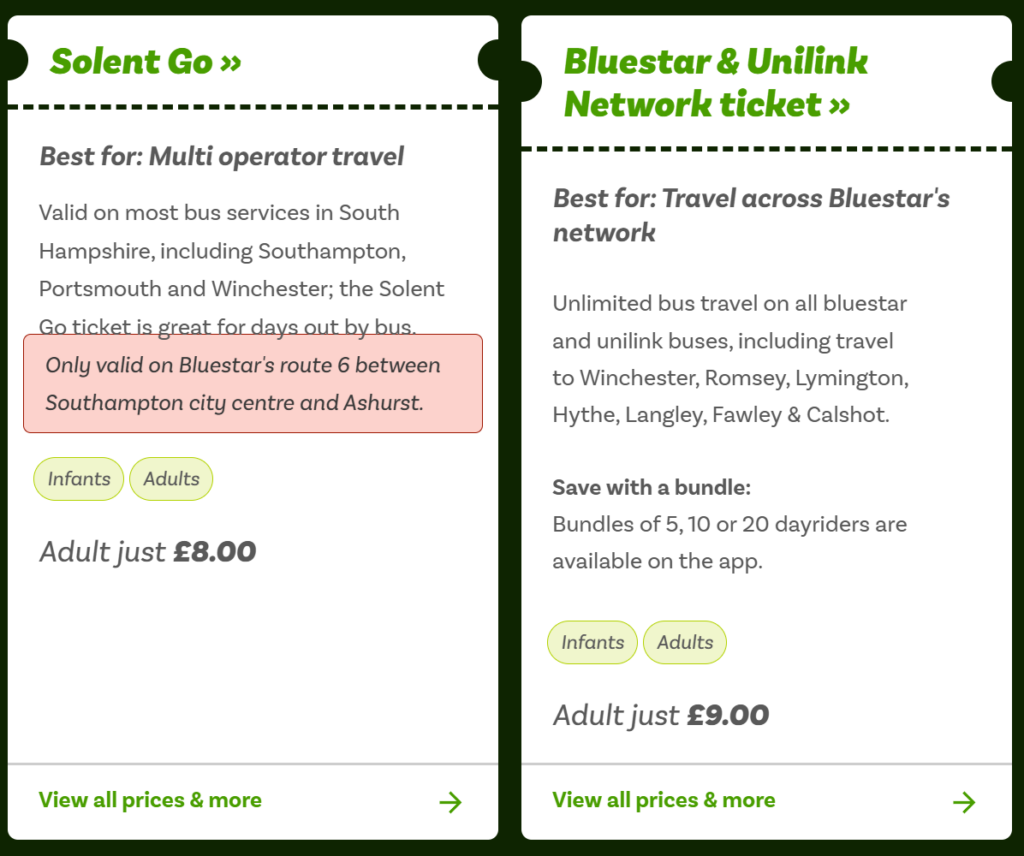Click the Save with a bundle heading

coord(652,488)
